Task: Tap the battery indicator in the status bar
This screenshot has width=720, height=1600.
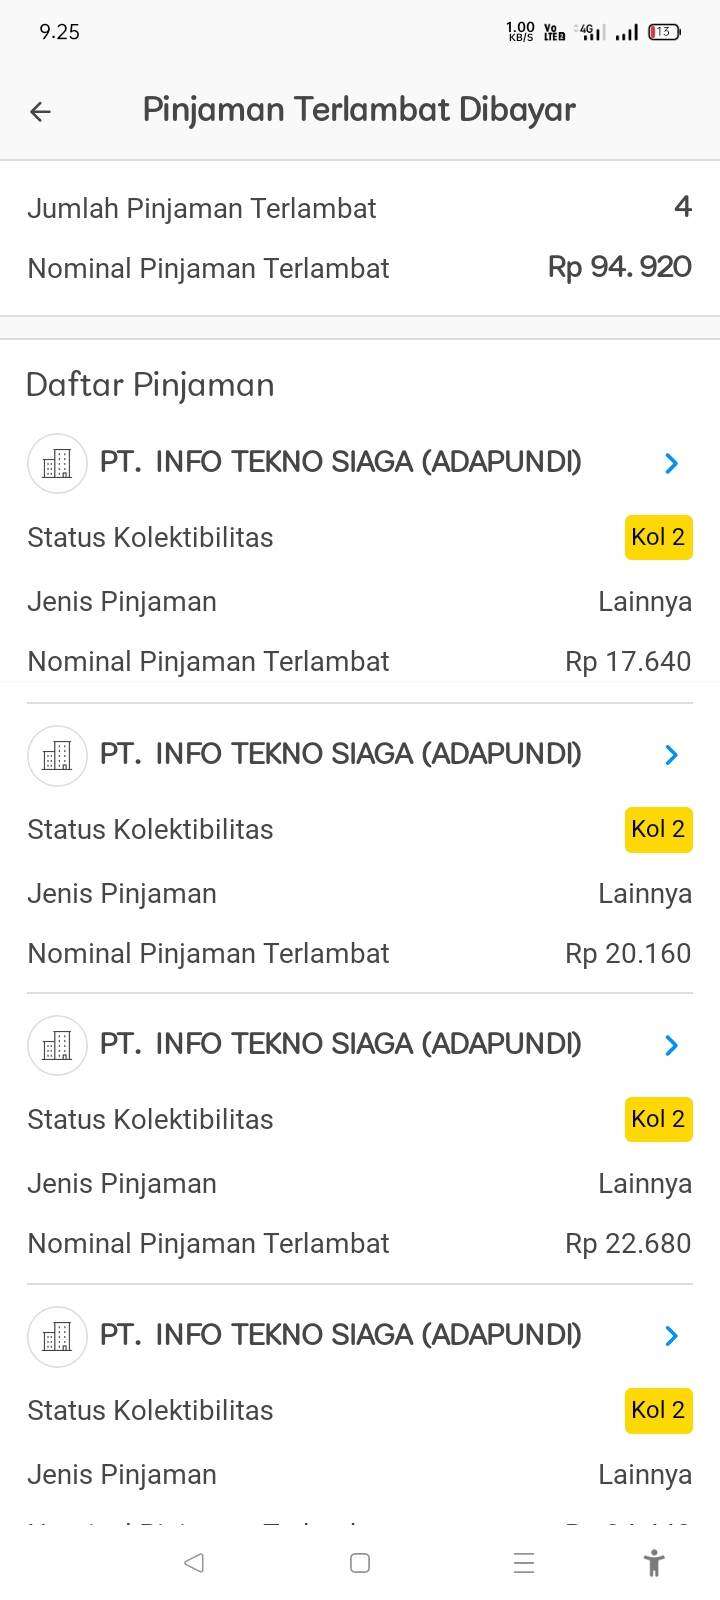Action: pyautogui.click(x=664, y=32)
